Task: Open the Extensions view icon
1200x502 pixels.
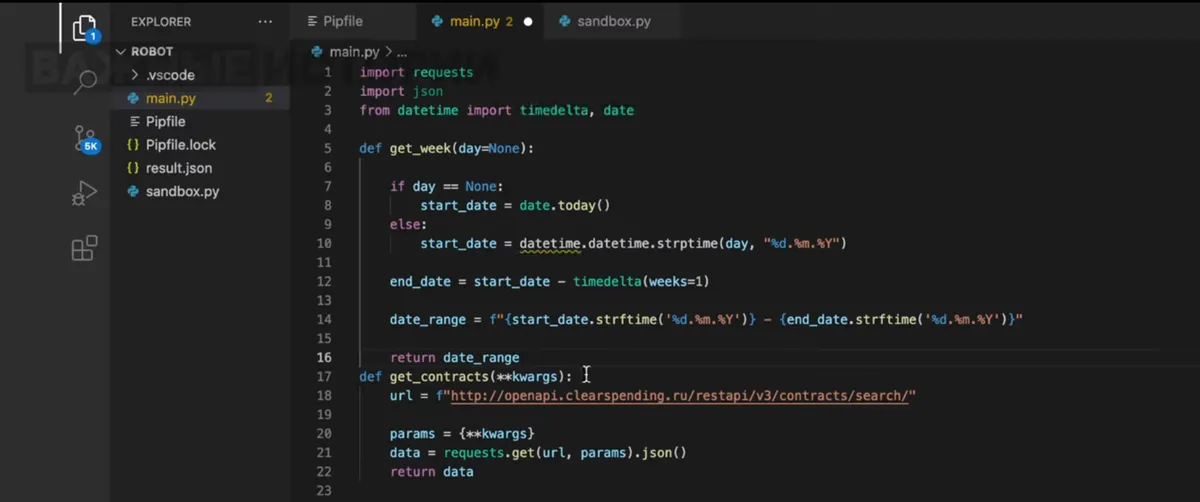Action: [x=85, y=248]
